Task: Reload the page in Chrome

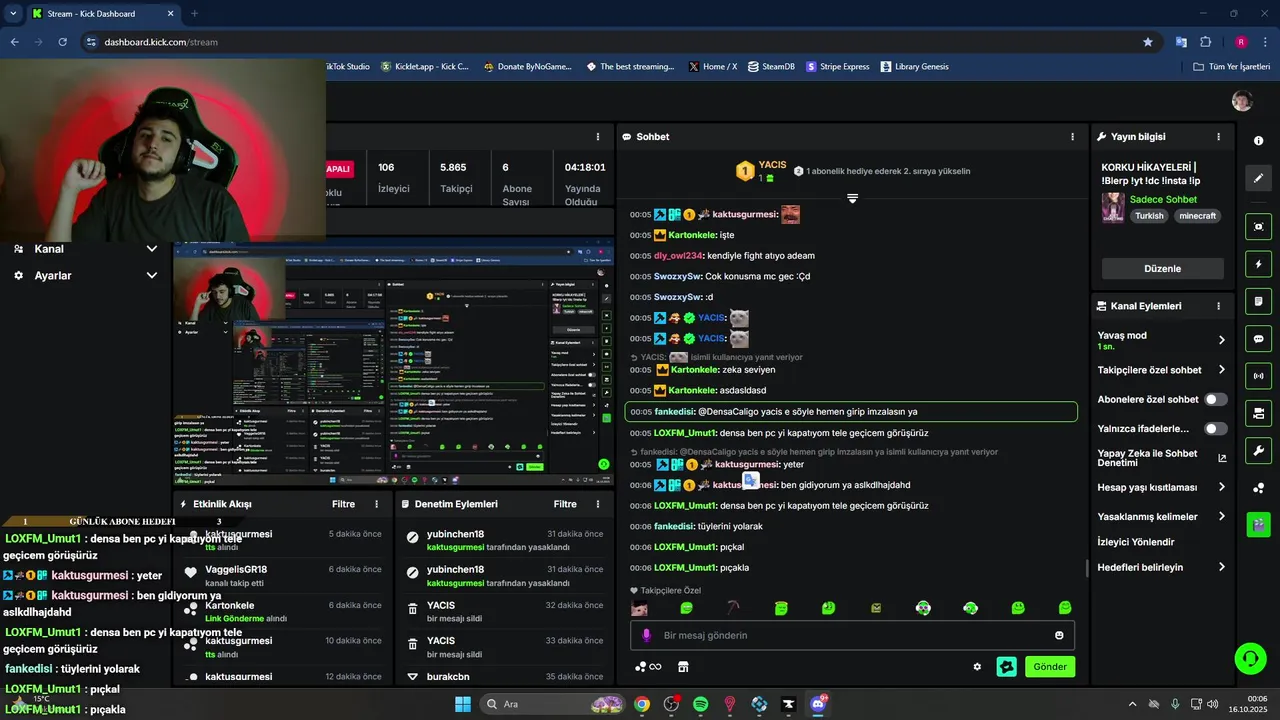Action: click(63, 42)
